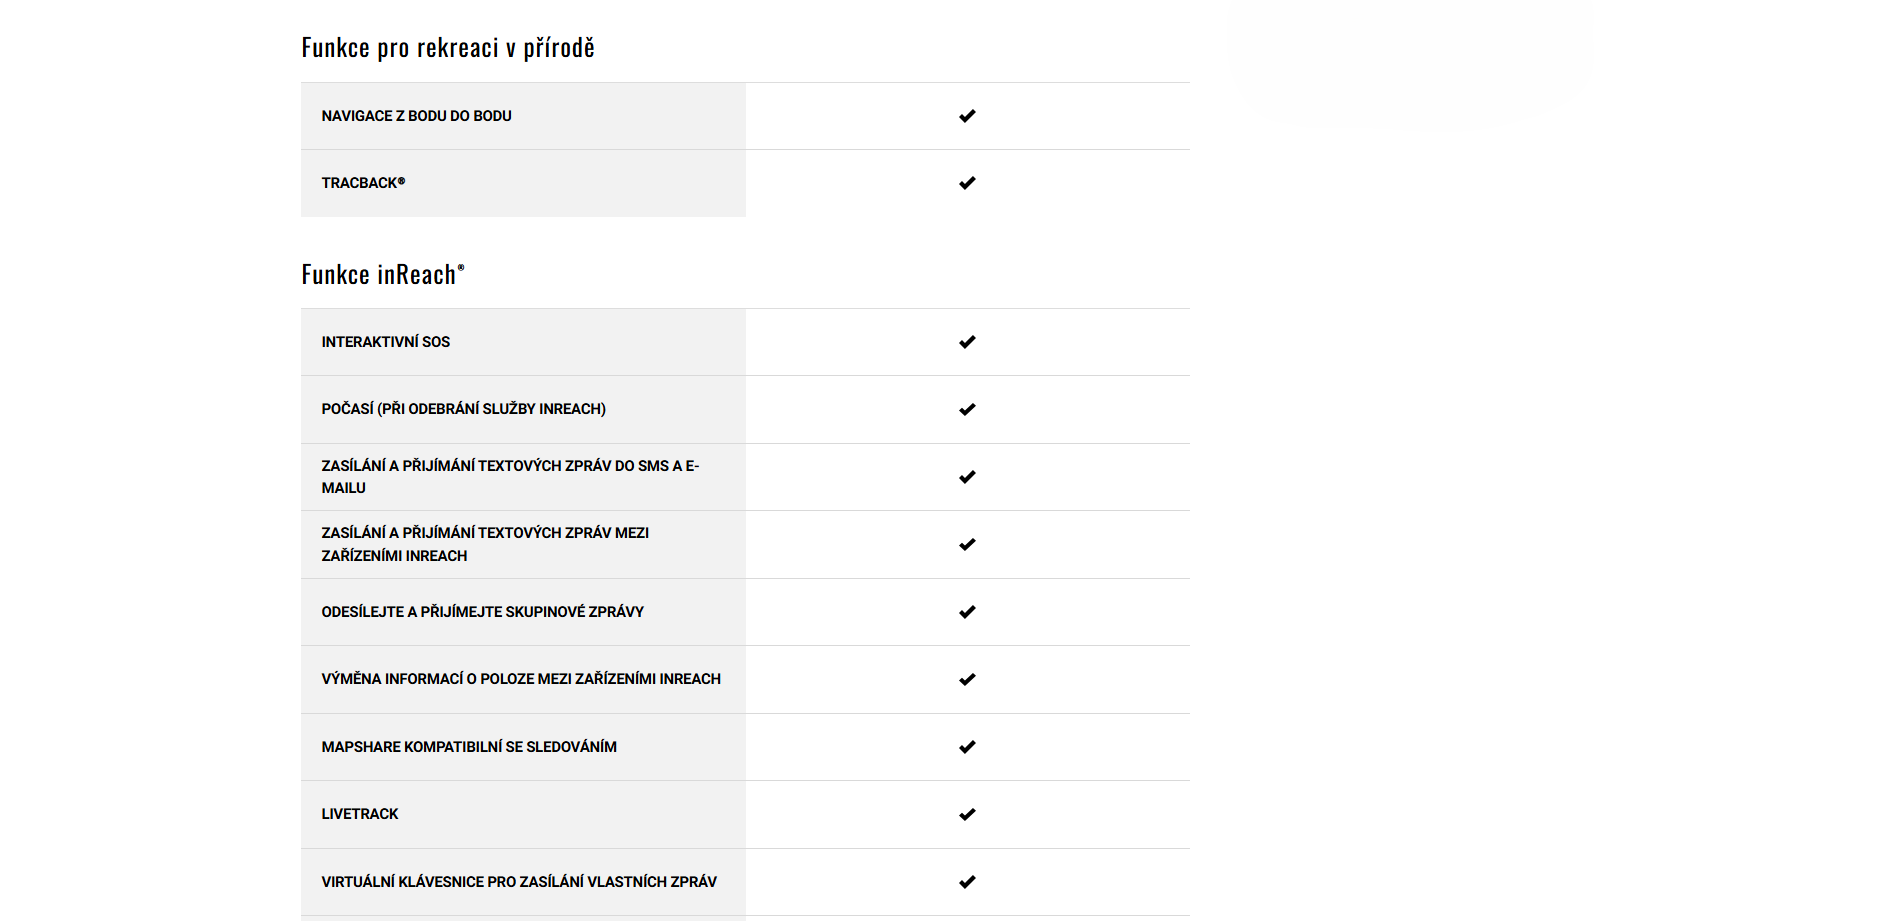1888x921 pixels.
Task: Click checkmark for SMS a e-mailu messaging row
Action: [967, 477]
